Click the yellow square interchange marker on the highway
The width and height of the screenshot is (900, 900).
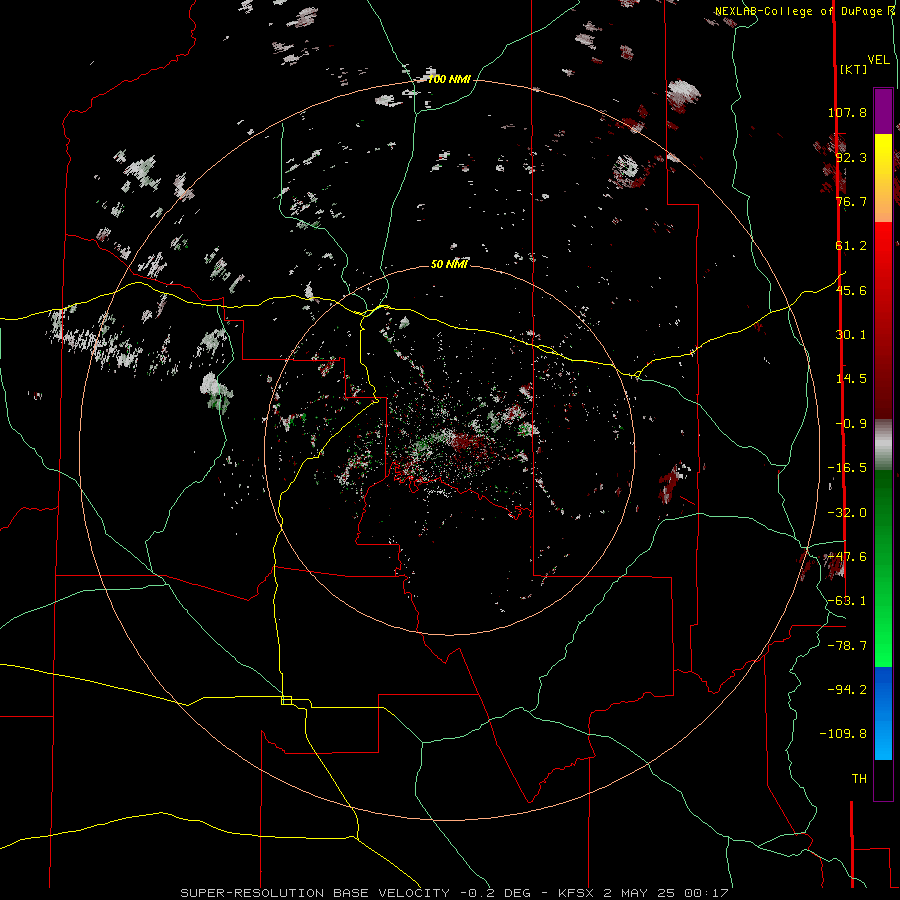pyautogui.click(x=286, y=700)
